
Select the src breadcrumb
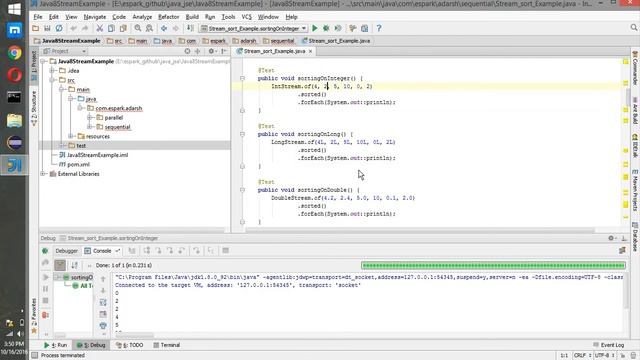tap(114, 41)
